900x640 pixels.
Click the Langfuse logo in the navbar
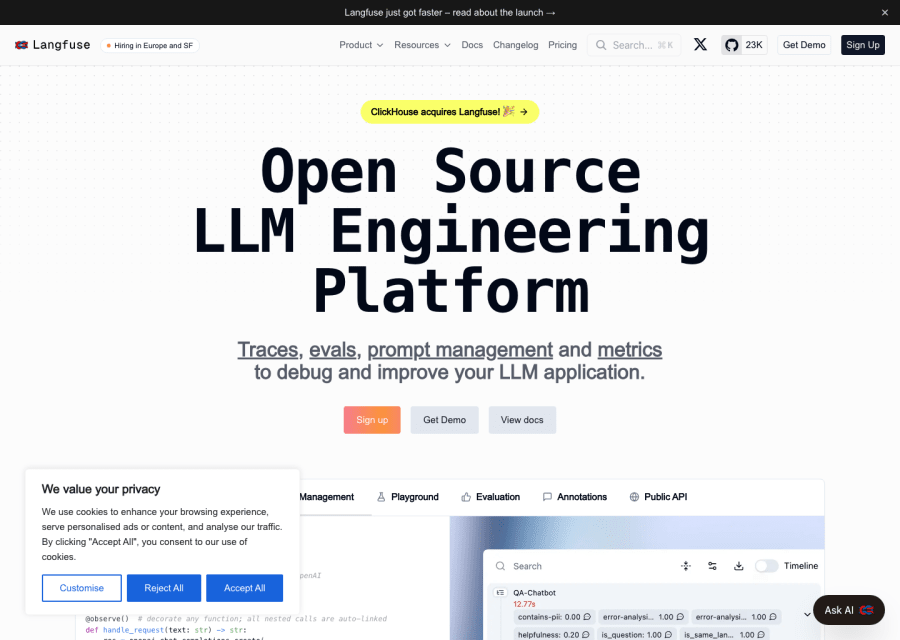[x=52, y=44]
